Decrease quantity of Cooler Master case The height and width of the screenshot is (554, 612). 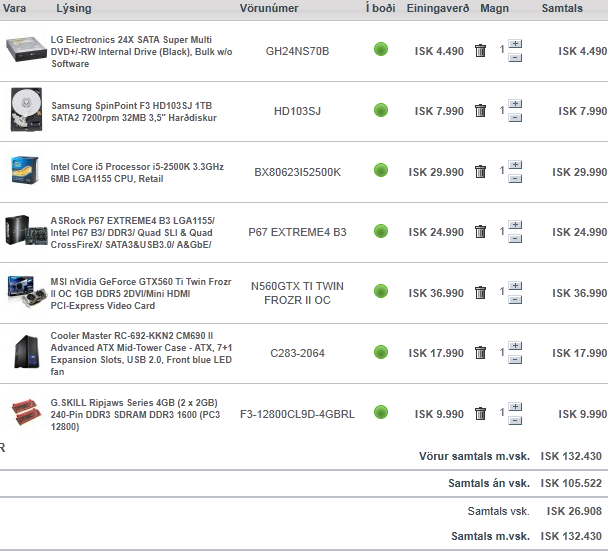point(515,360)
